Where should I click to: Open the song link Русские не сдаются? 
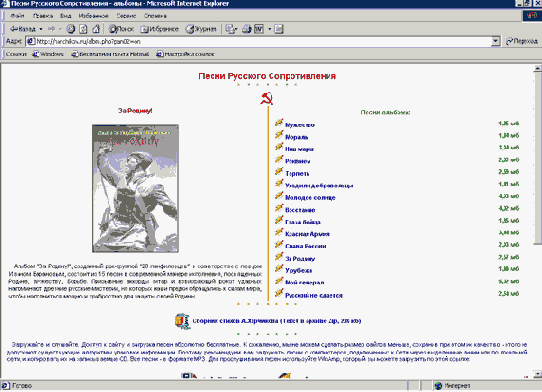tap(314, 296)
